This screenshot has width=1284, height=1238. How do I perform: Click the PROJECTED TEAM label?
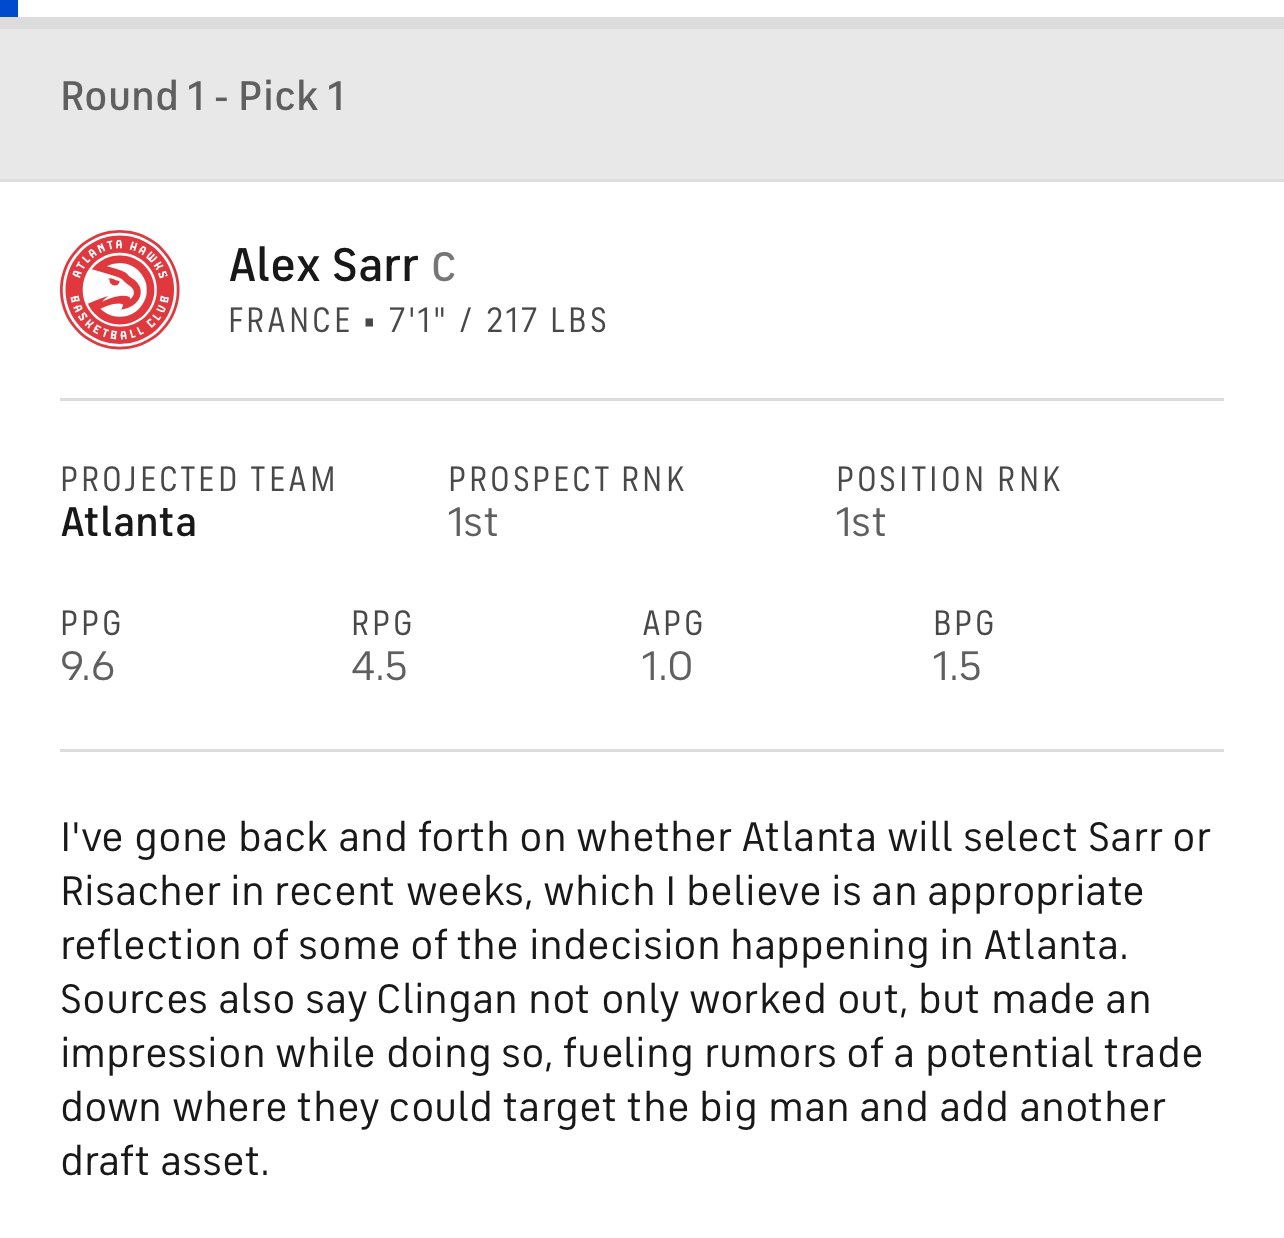point(198,480)
